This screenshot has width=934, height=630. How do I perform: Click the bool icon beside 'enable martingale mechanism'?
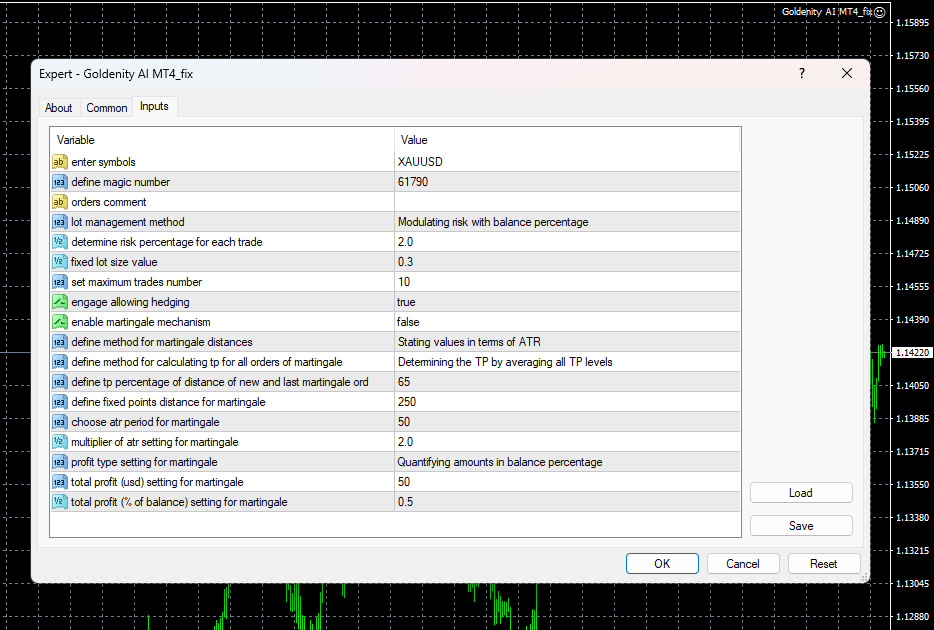[x=60, y=322]
